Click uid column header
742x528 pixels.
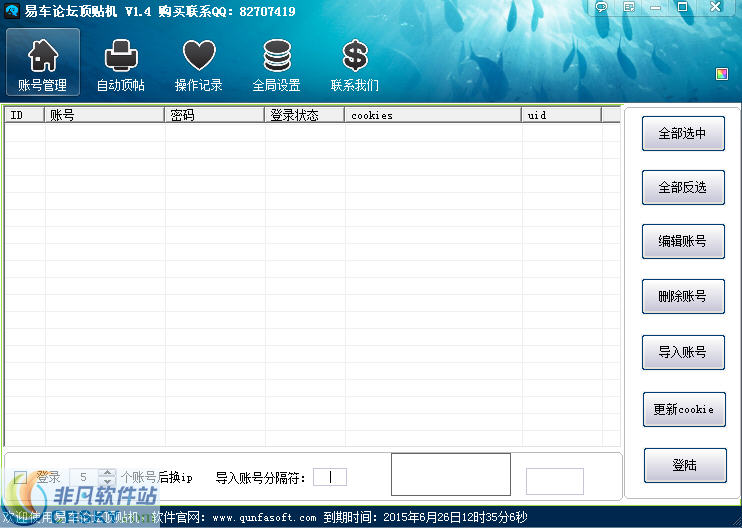click(562, 115)
